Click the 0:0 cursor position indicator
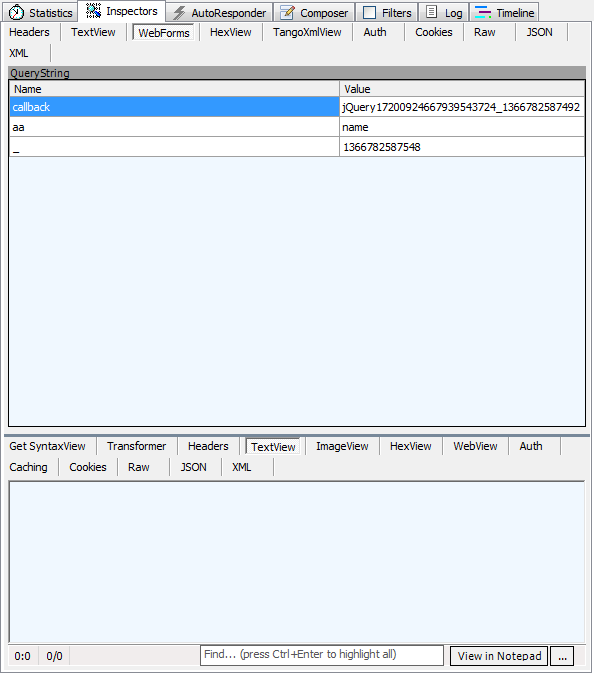Screen dimensions: 594x674 click(x=22, y=656)
